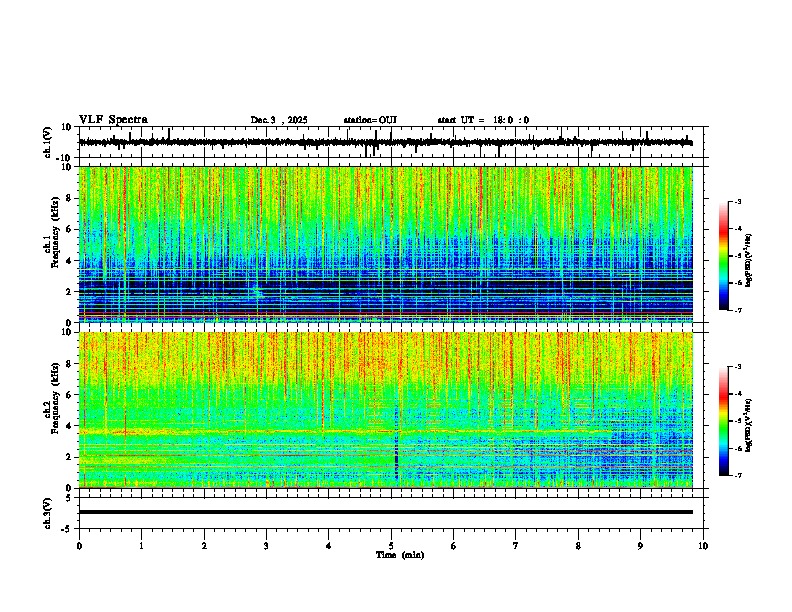The image size is (792, 612).
Task: Click the "10" tick on the time axis
Action: click(703, 546)
